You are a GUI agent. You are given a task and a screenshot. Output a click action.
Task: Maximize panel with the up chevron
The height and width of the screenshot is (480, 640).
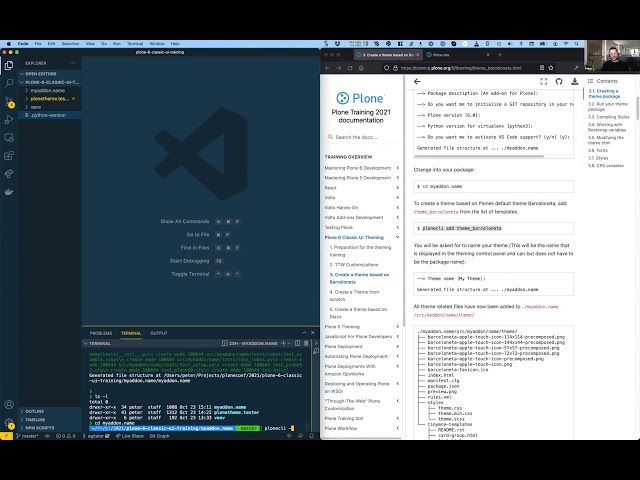click(x=304, y=333)
